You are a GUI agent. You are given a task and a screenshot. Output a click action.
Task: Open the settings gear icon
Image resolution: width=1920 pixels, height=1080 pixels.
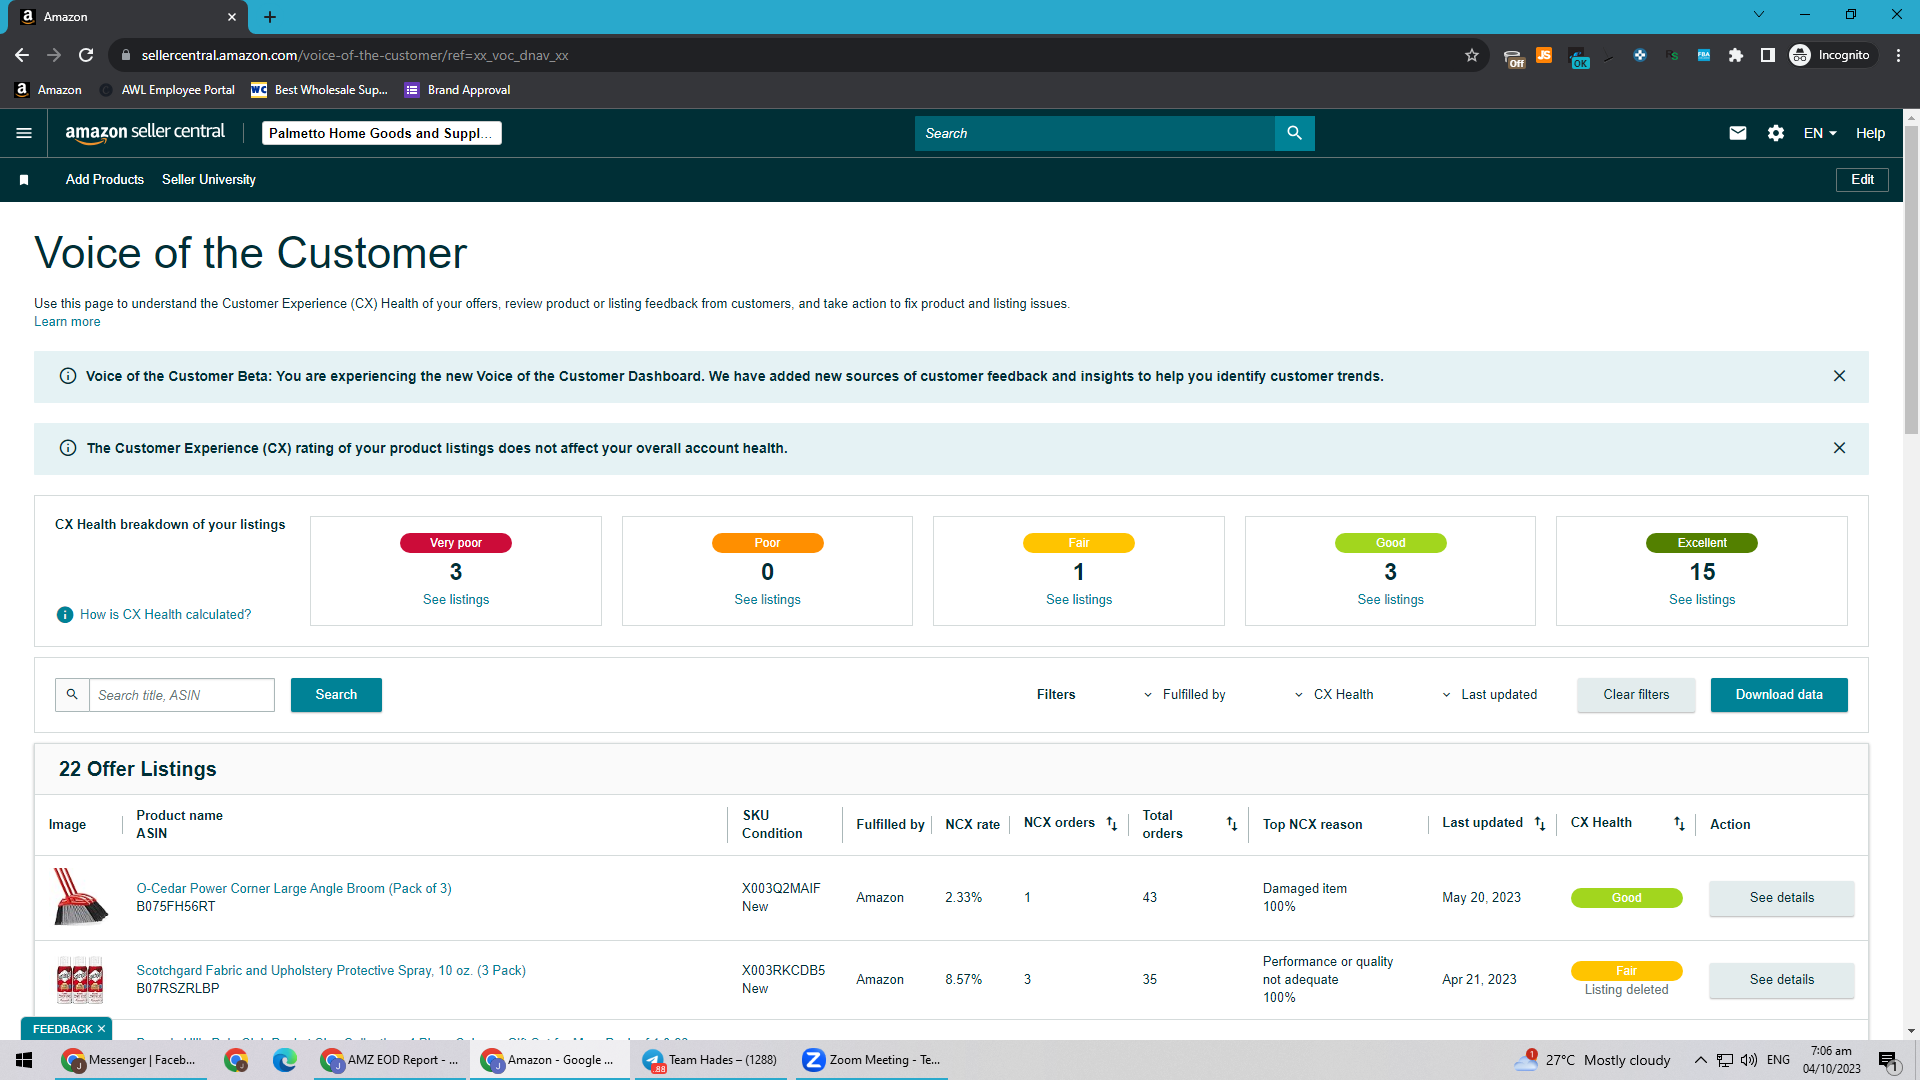[1776, 133]
